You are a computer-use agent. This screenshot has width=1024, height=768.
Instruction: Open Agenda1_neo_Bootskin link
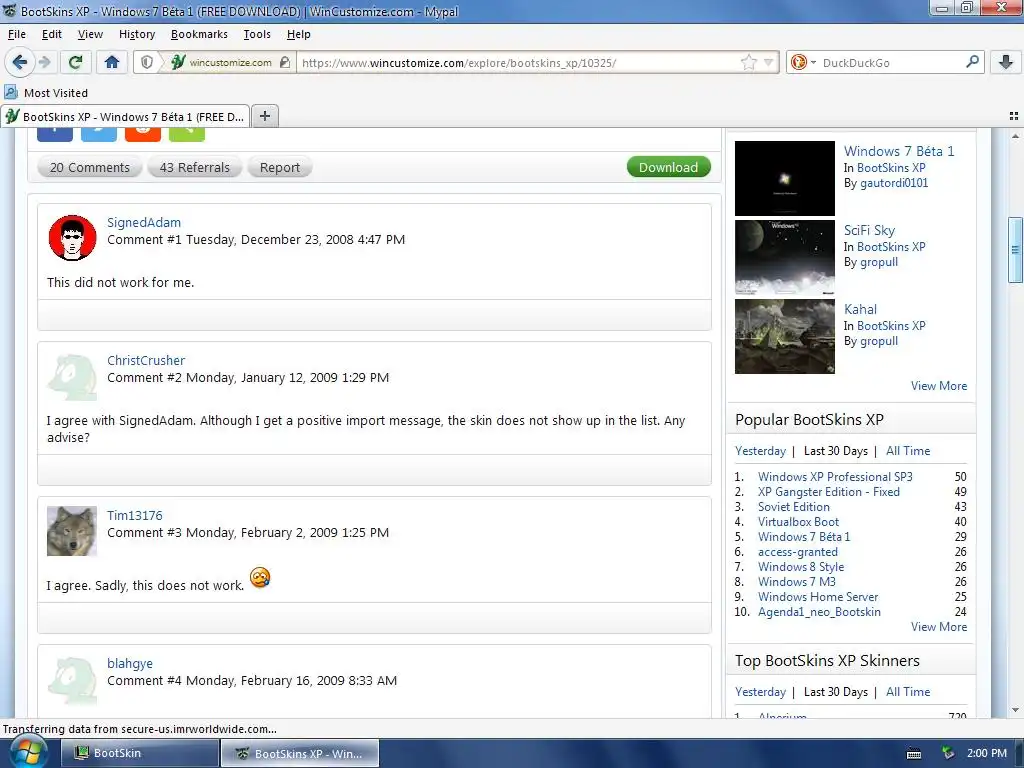click(819, 612)
